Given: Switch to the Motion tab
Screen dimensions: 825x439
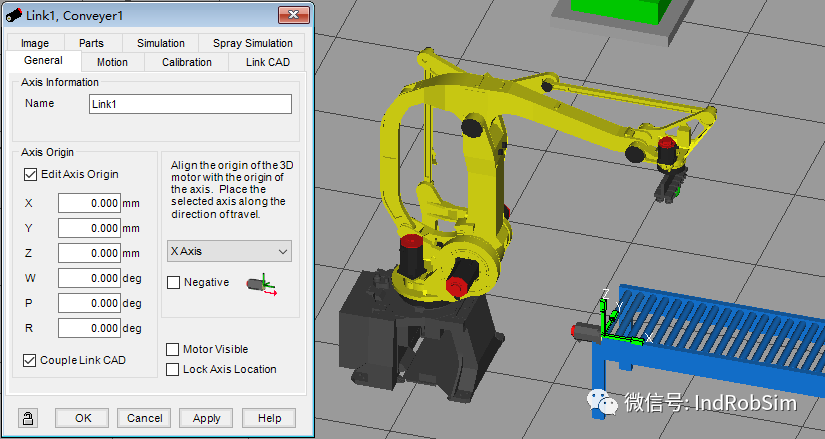Looking at the screenshot, I should point(113,62).
